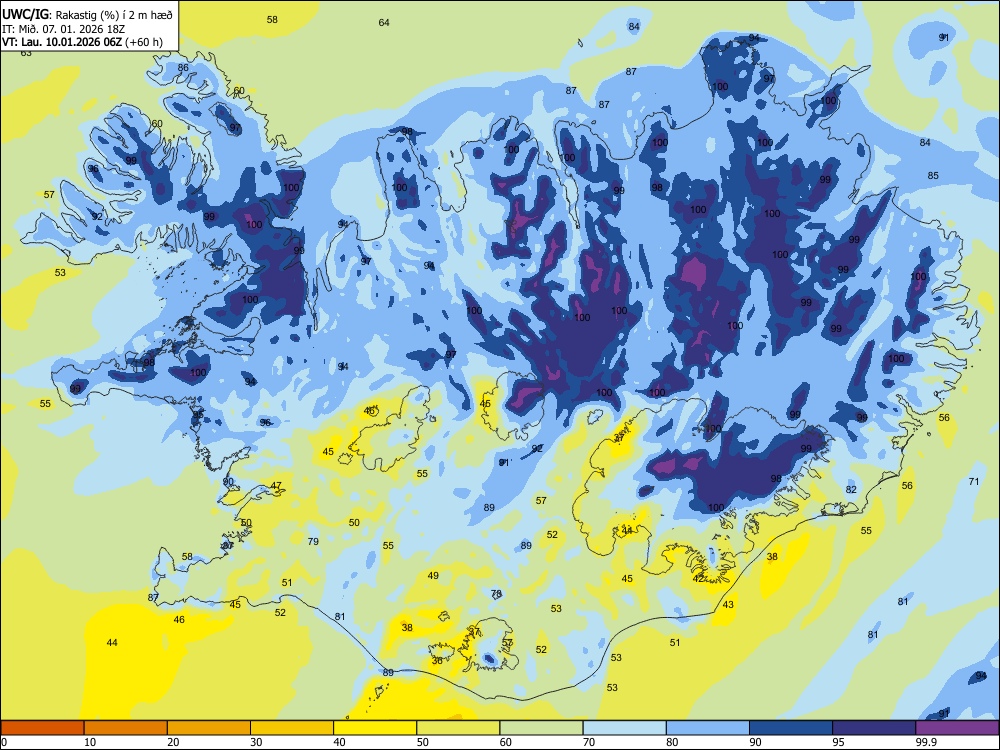Pick the 70–80 pale blue legend swatch
The height and width of the screenshot is (750, 1000).
click(x=624, y=728)
